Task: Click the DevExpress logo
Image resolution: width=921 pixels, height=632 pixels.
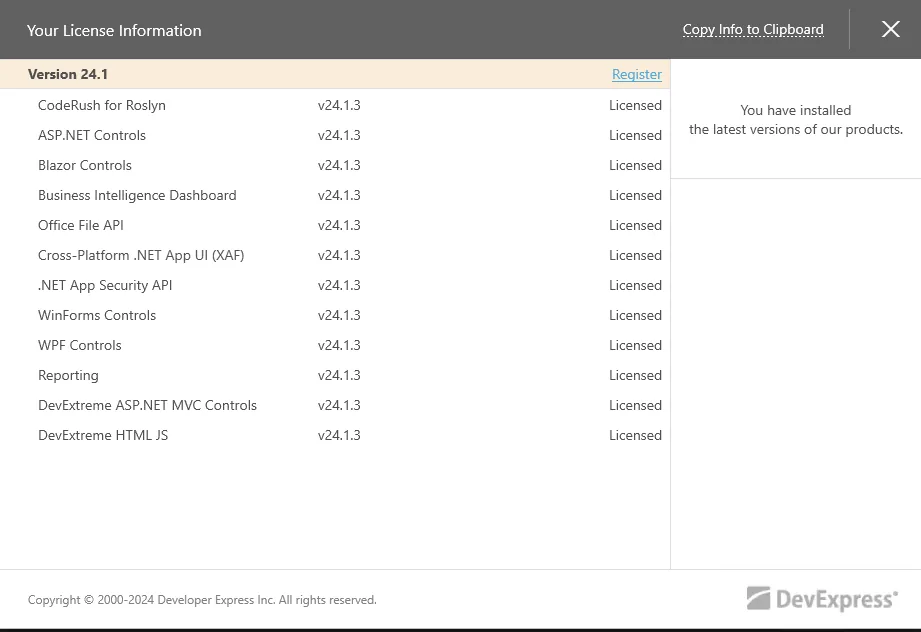Action: coord(822,599)
